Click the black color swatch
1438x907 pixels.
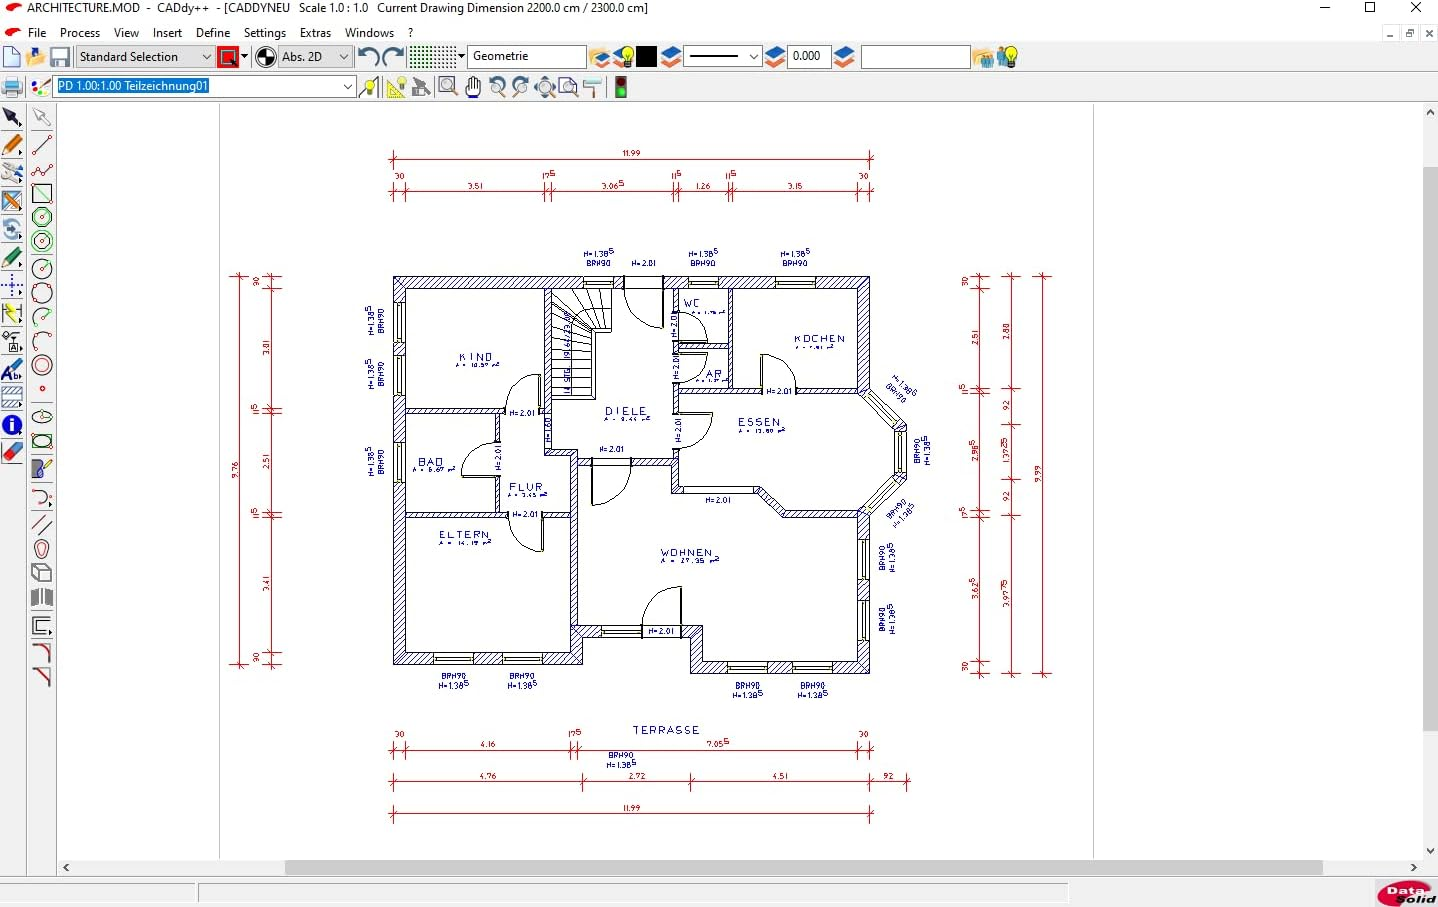pos(647,56)
